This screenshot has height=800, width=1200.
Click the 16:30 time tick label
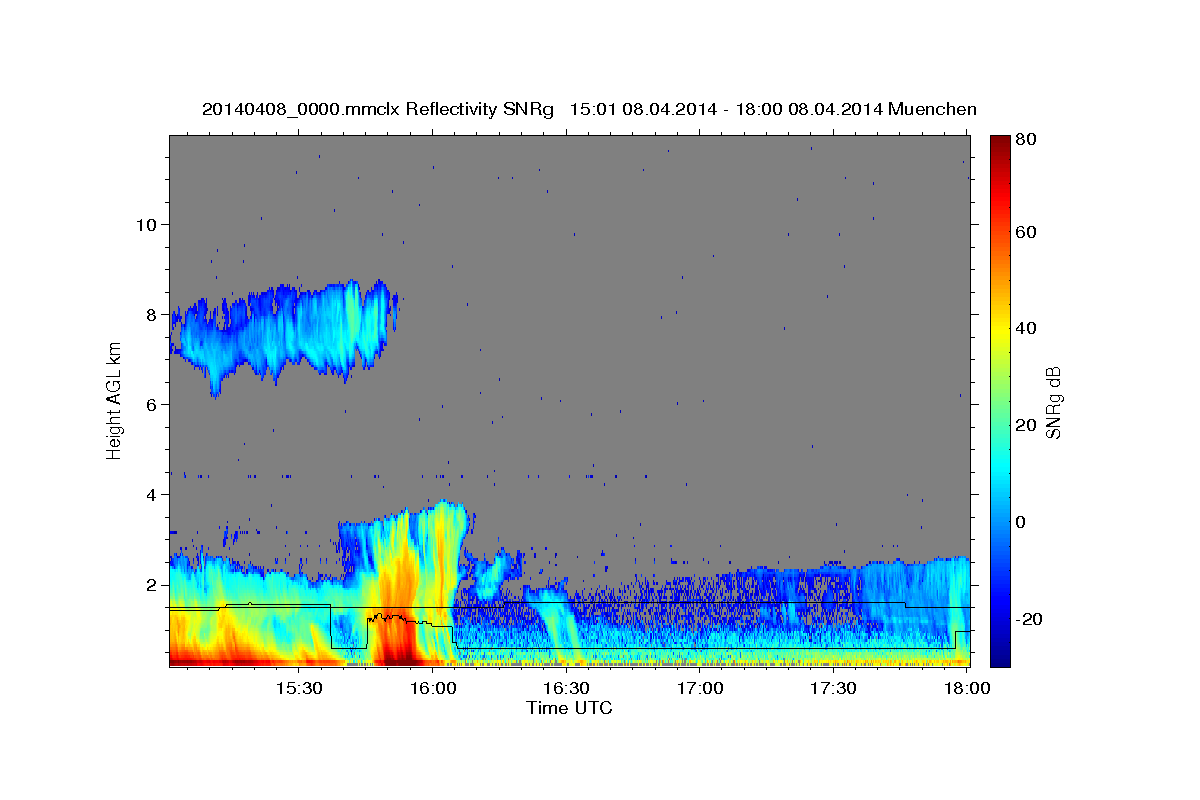coord(567,688)
